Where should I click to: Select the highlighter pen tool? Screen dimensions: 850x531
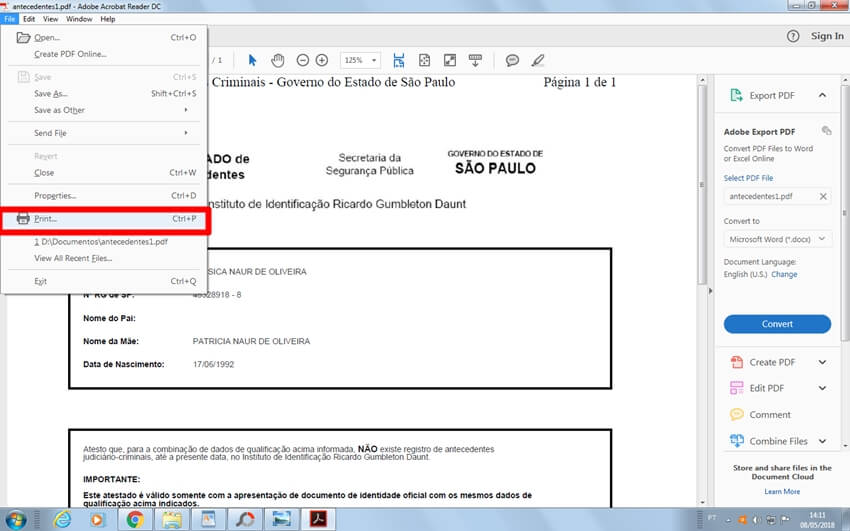pos(538,60)
